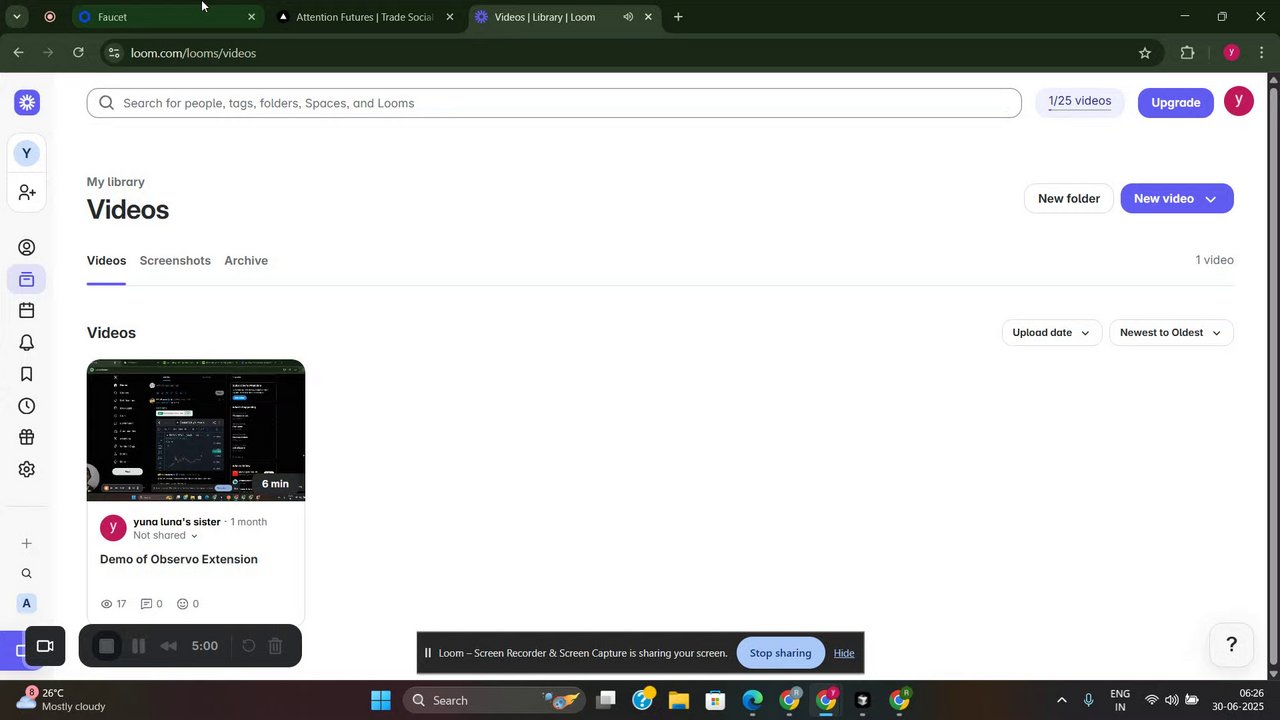Switch to the Videos tab
1280x720 pixels.
[106, 261]
